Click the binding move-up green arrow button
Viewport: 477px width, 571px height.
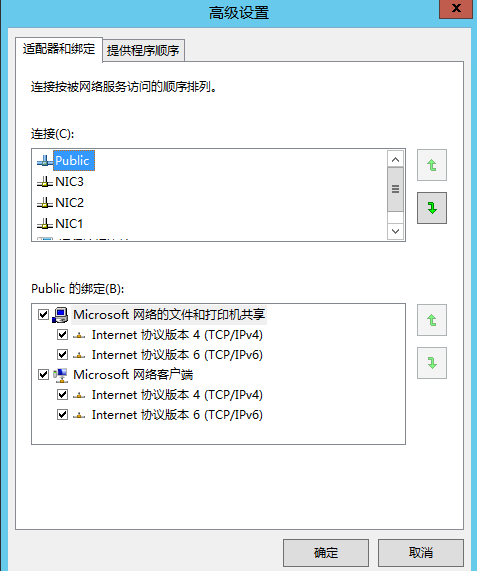(x=431, y=320)
